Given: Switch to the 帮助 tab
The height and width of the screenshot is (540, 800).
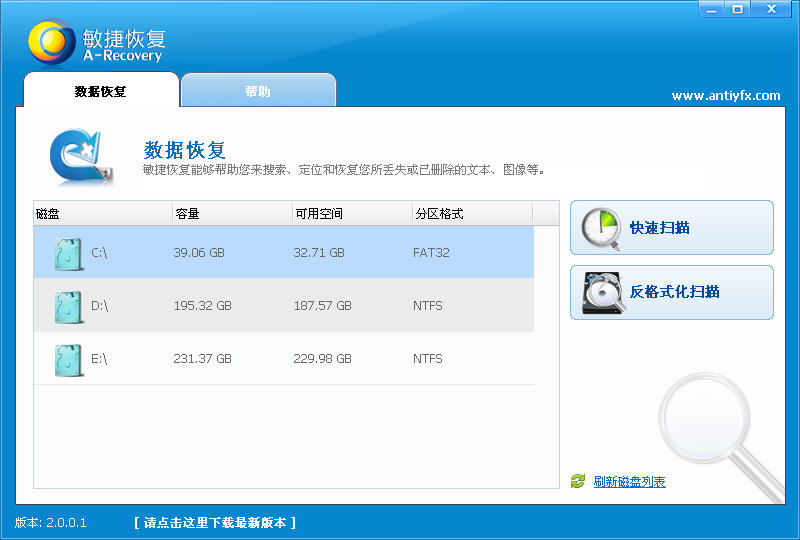Looking at the screenshot, I should click(x=257, y=91).
